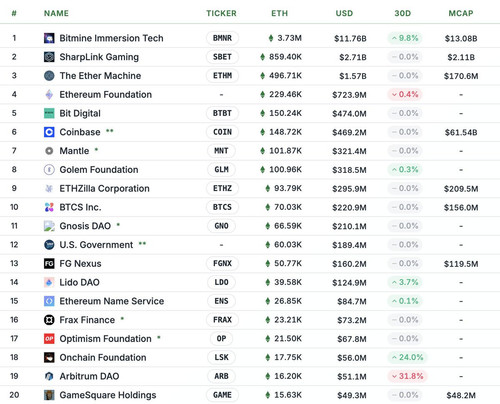Click the LSK ticker badge
Viewport: 500px width, 404px height.
[x=221, y=357]
